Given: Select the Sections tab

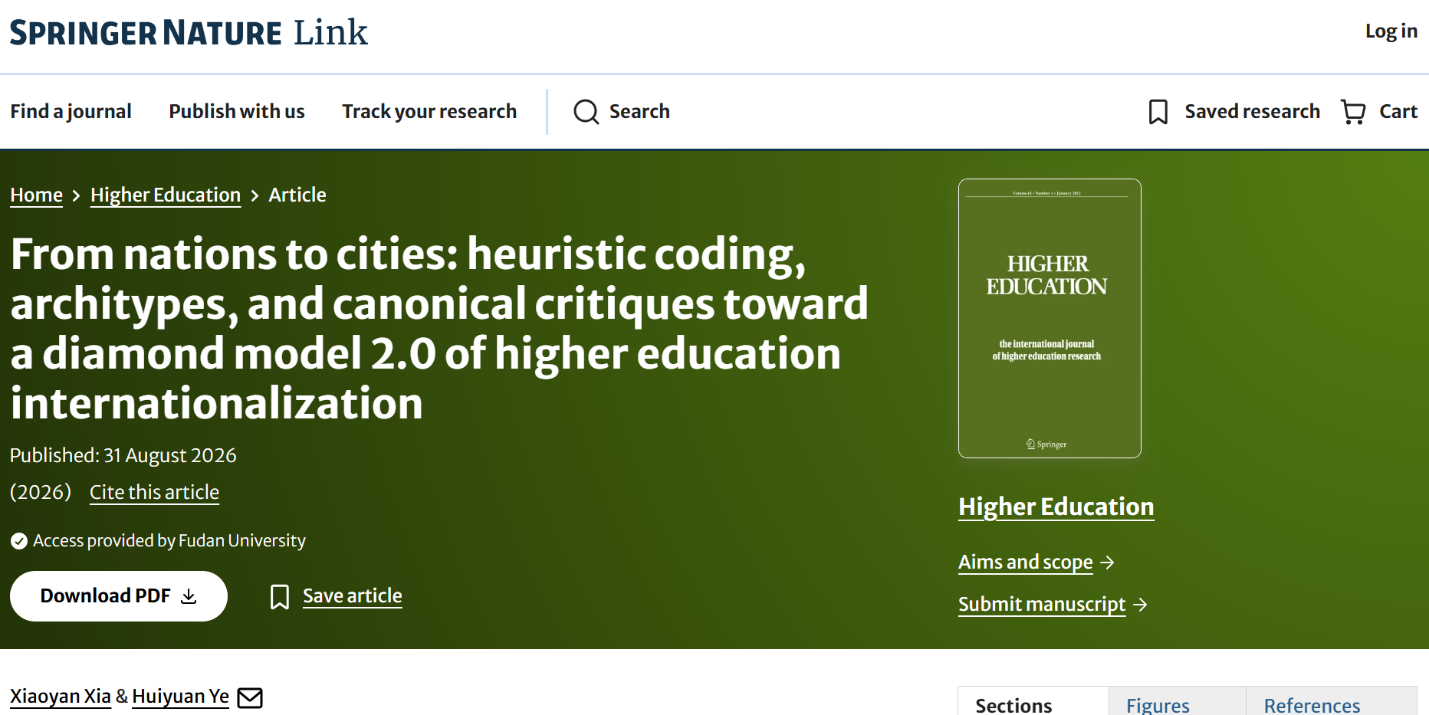Looking at the screenshot, I should point(1013,706).
